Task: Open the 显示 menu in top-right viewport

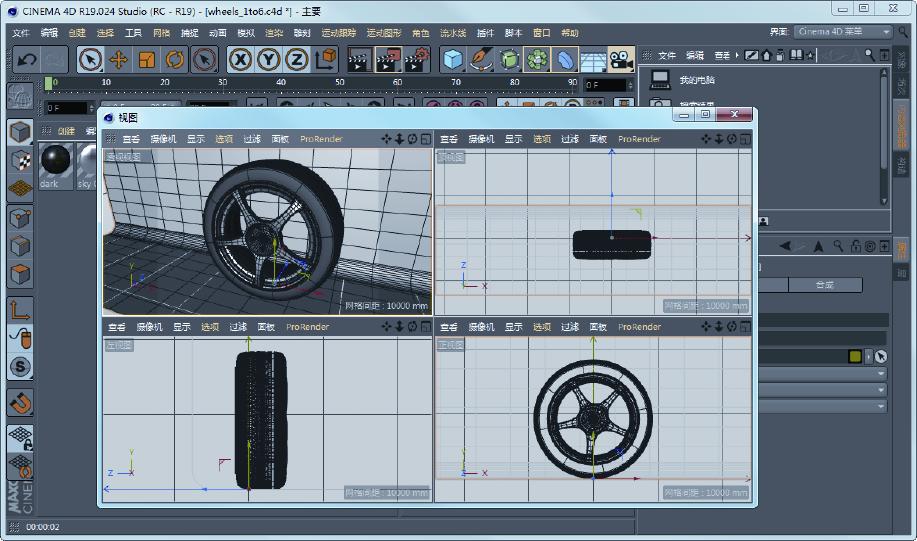Action: [513, 139]
